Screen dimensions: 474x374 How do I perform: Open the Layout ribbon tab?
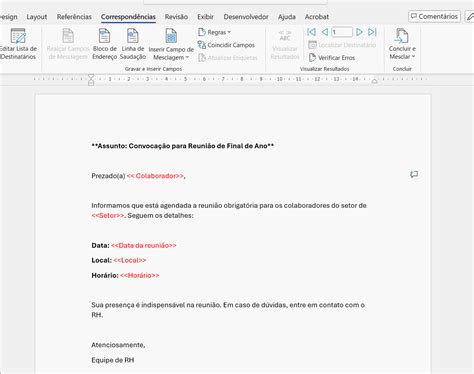[37, 17]
